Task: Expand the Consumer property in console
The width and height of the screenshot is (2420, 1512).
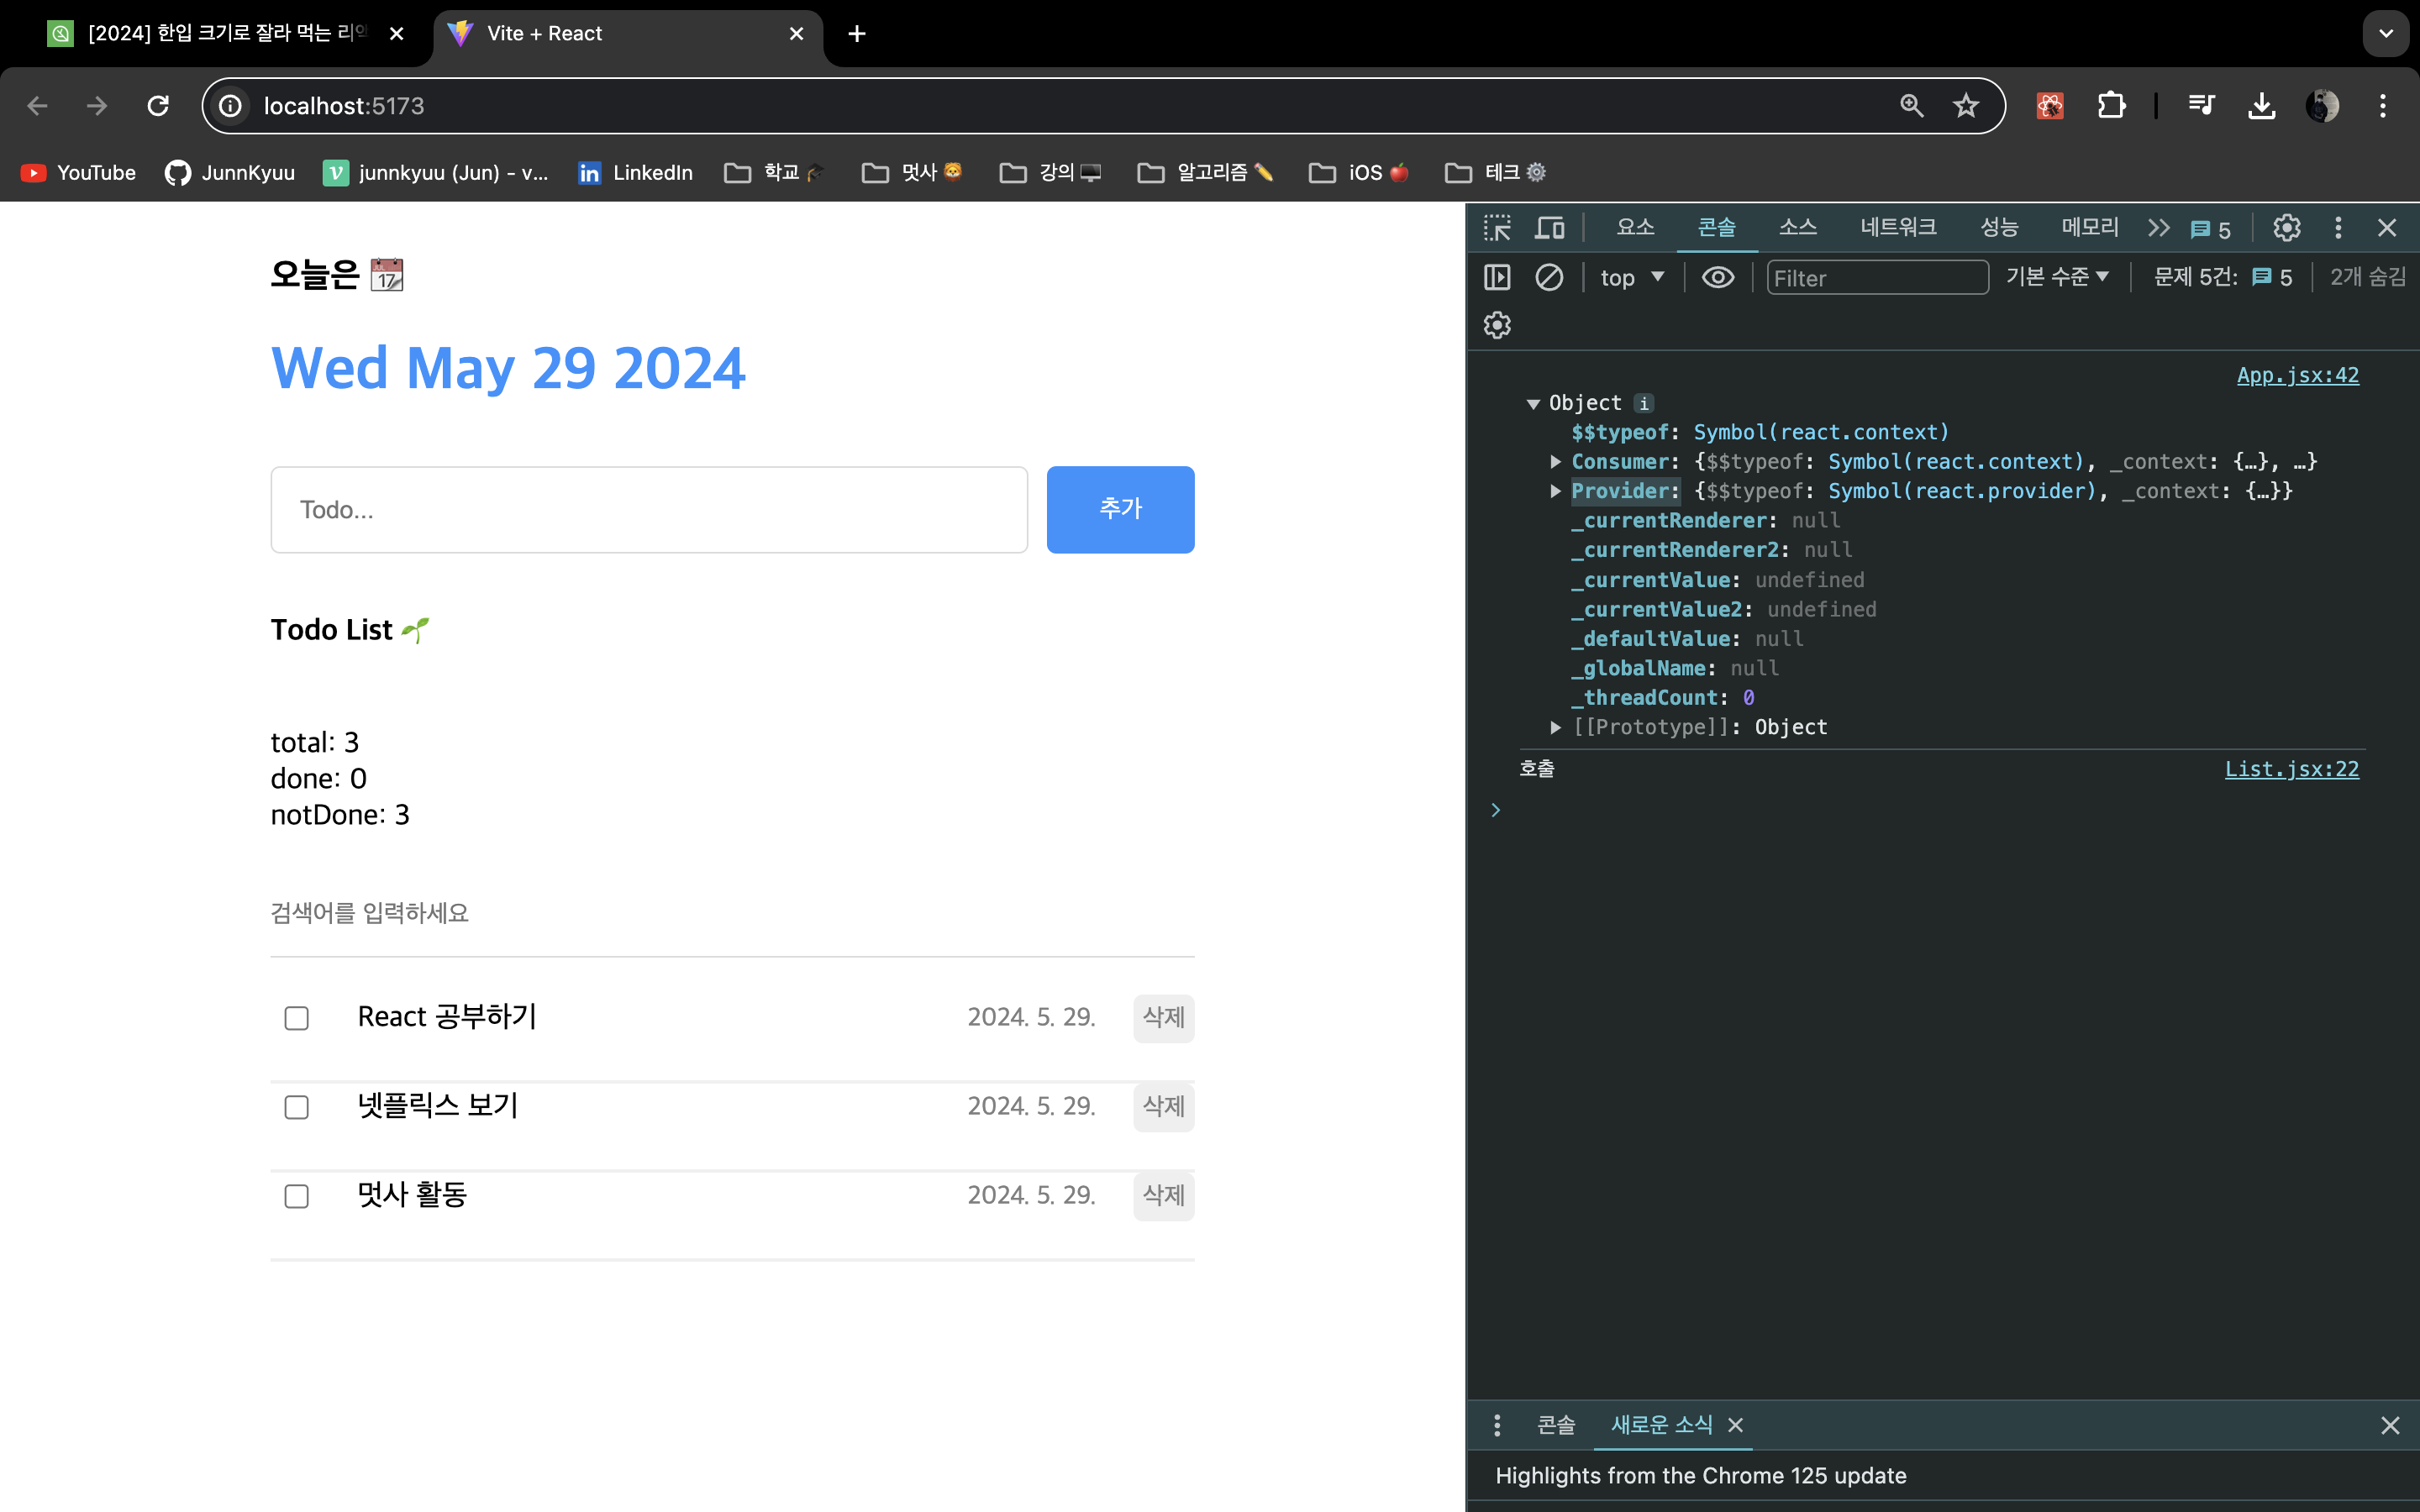Action: click(x=1556, y=462)
